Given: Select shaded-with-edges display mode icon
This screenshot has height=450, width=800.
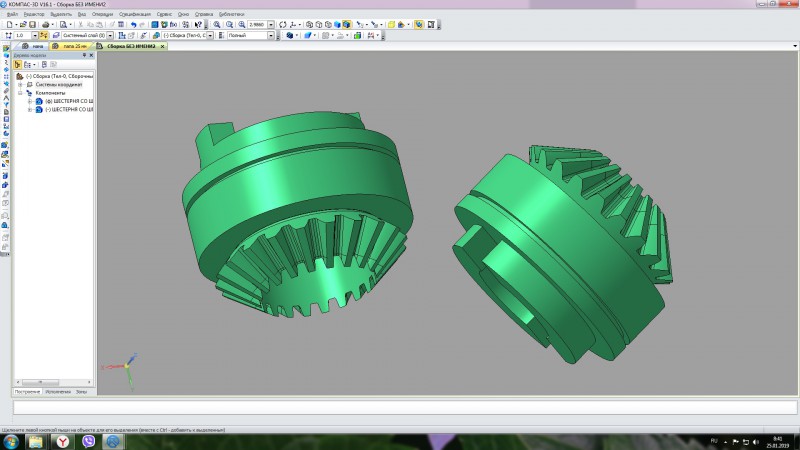Looking at the screenshot, I should click(346, 24).
